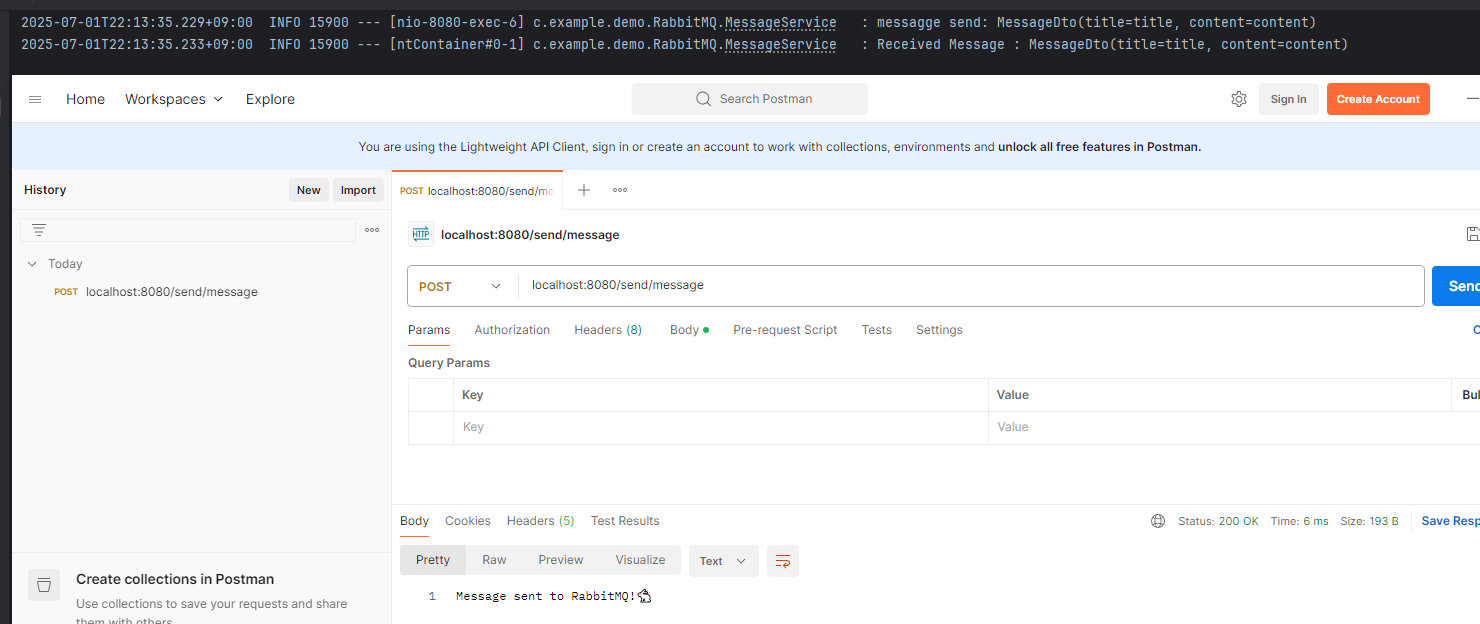
Task: Open history entry localhost:8080/send/message
Action: click(172, 292)
